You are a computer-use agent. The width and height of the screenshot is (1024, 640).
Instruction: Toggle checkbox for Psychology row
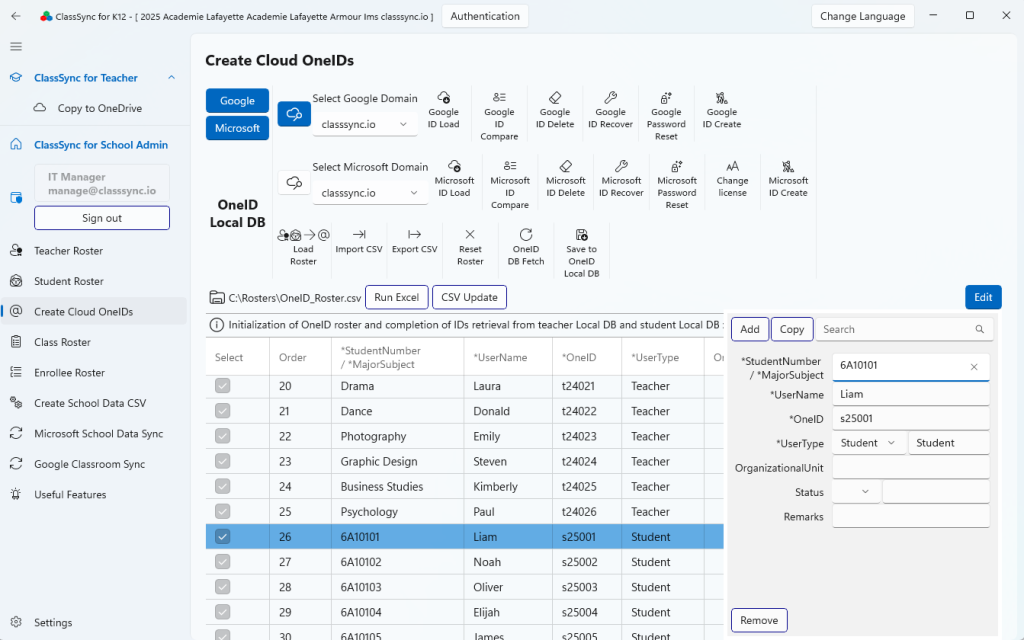pyautogui.click(x=223, y=511)
